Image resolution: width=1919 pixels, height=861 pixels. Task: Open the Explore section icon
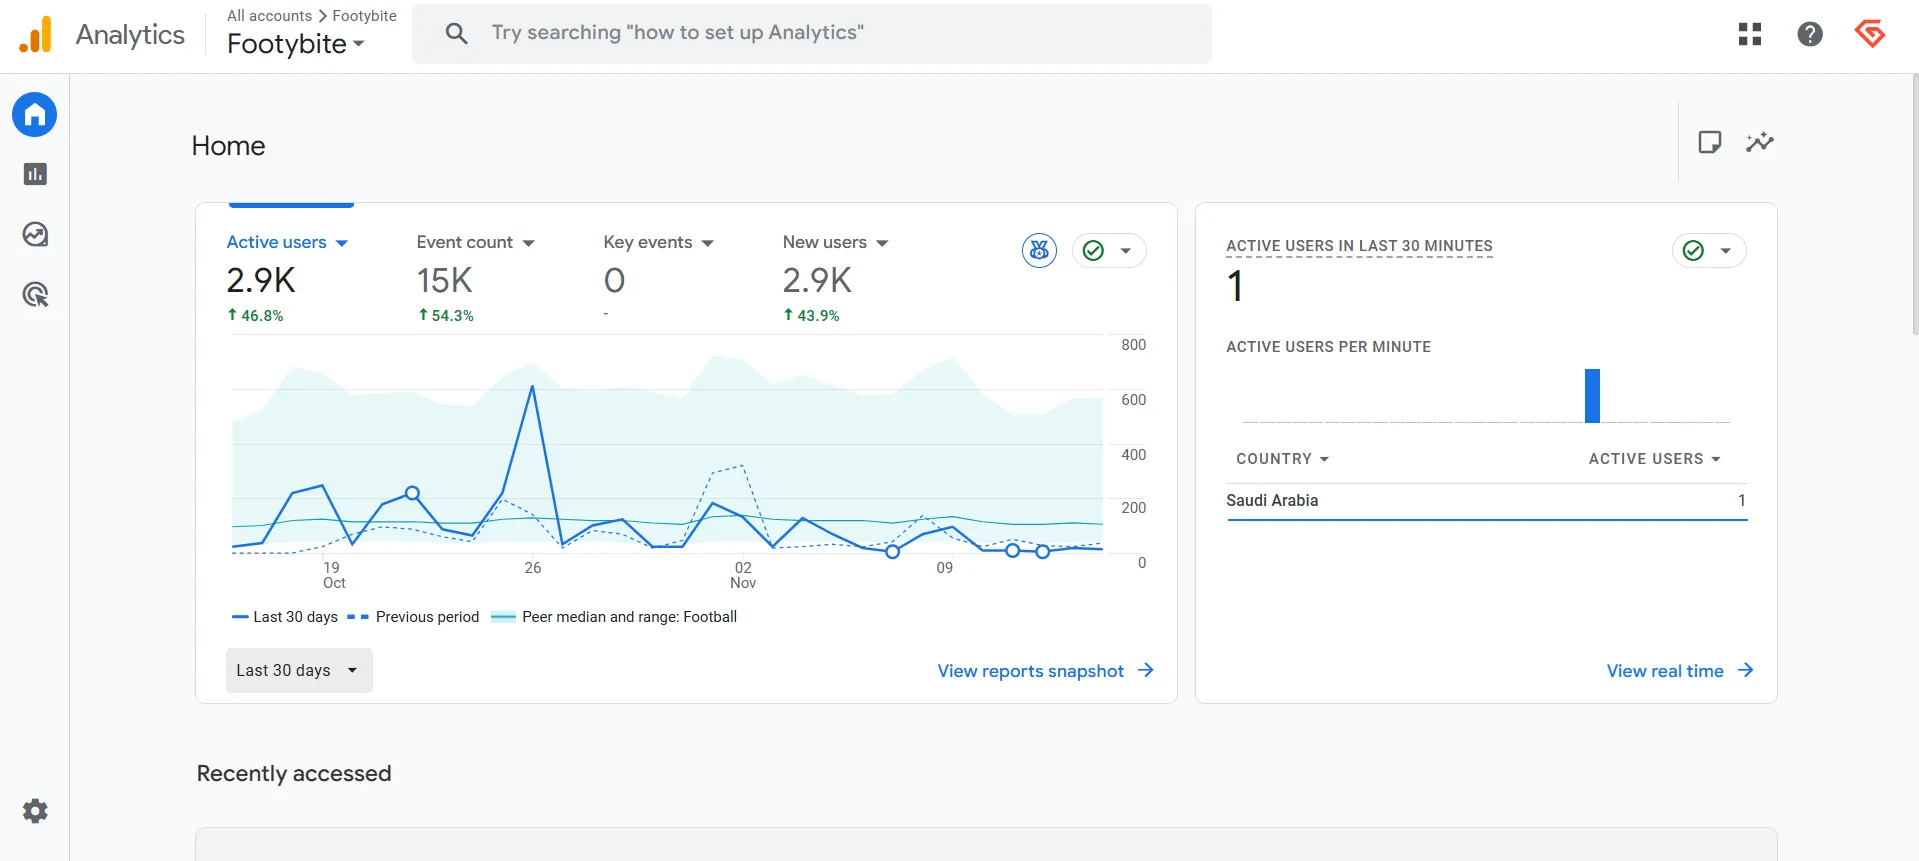[x=35, y=235]
